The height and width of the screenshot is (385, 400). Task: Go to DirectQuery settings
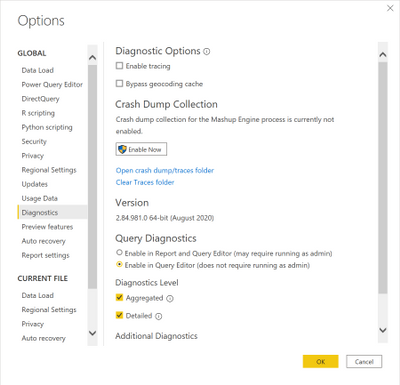point(40,99)
